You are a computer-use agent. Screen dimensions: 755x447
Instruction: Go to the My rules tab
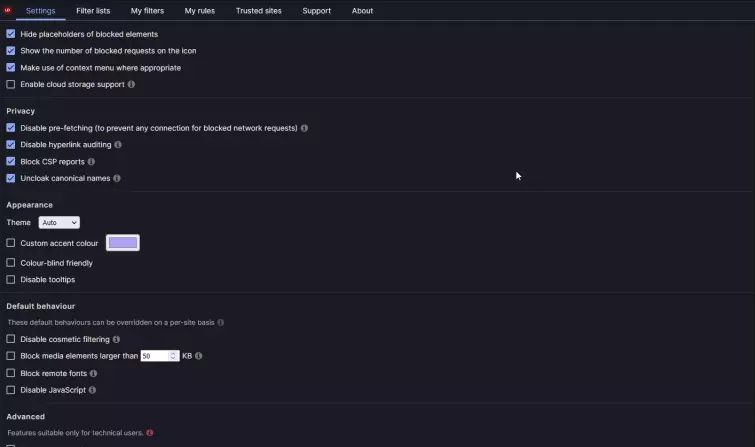pos(202,11)
